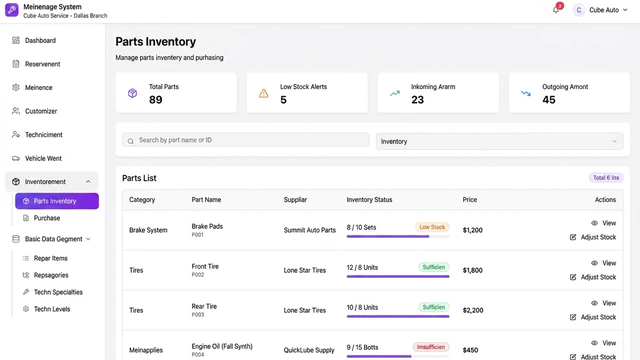Click the Repsagories icon

tap(26, 275)
